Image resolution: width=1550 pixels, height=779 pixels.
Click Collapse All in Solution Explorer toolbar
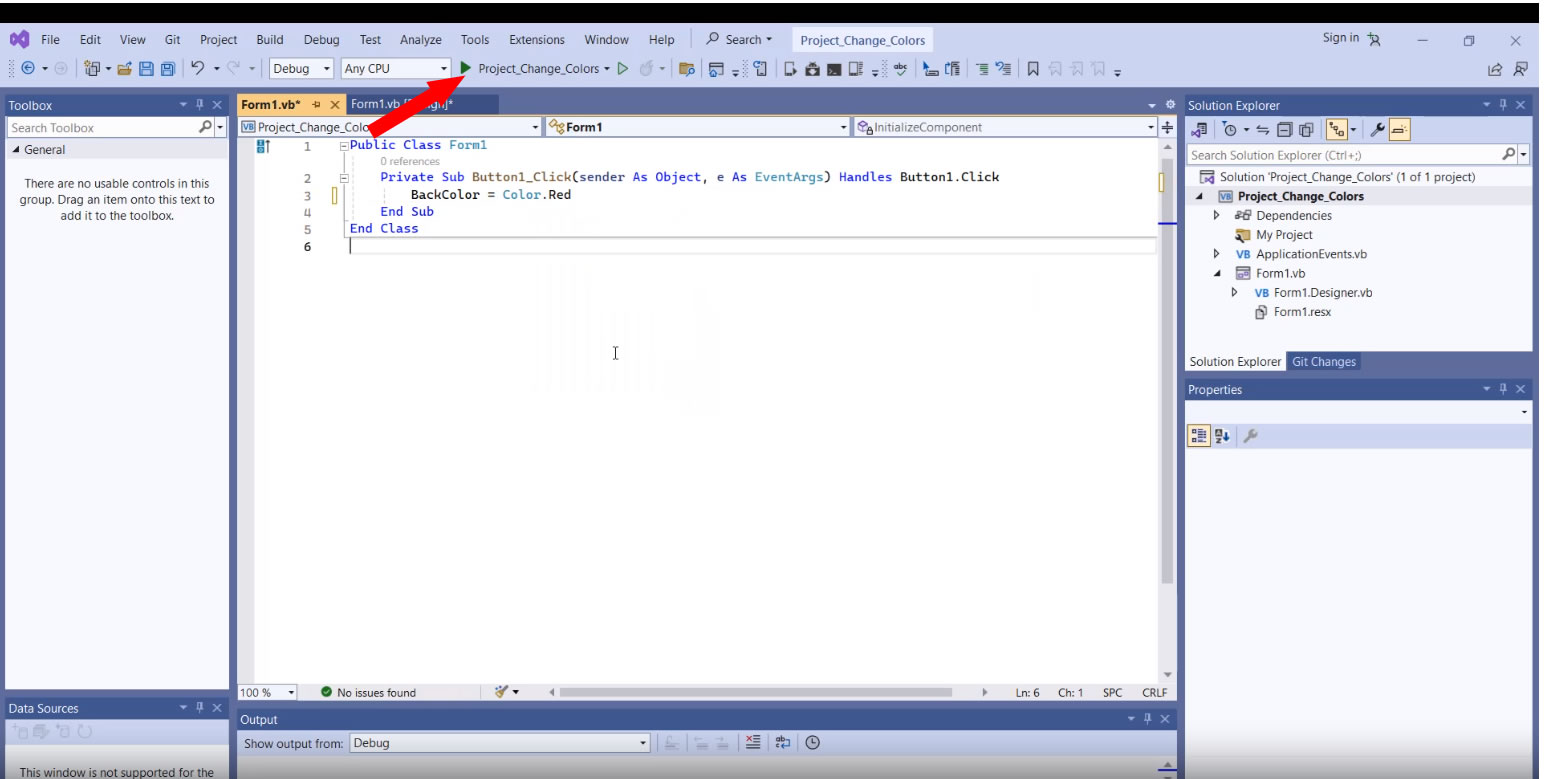[x=1285, y=130]
